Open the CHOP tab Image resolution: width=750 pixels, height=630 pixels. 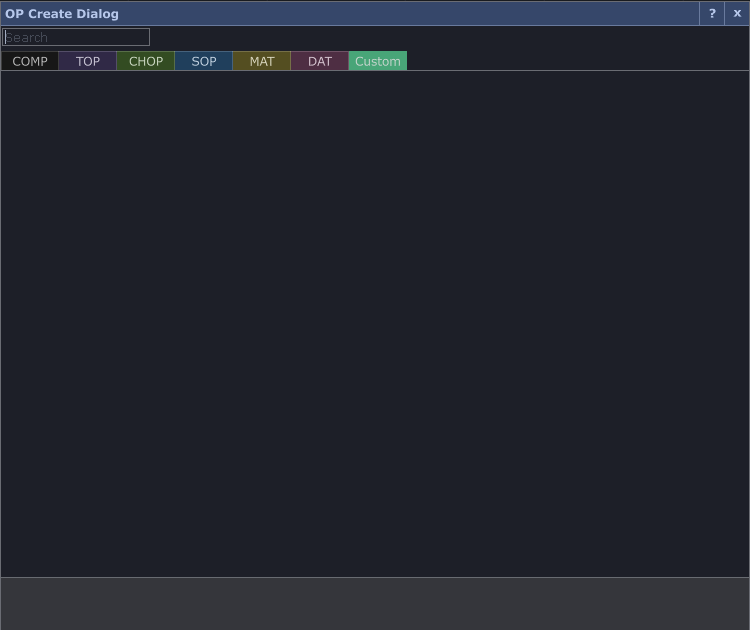click(x=146, y=61)
